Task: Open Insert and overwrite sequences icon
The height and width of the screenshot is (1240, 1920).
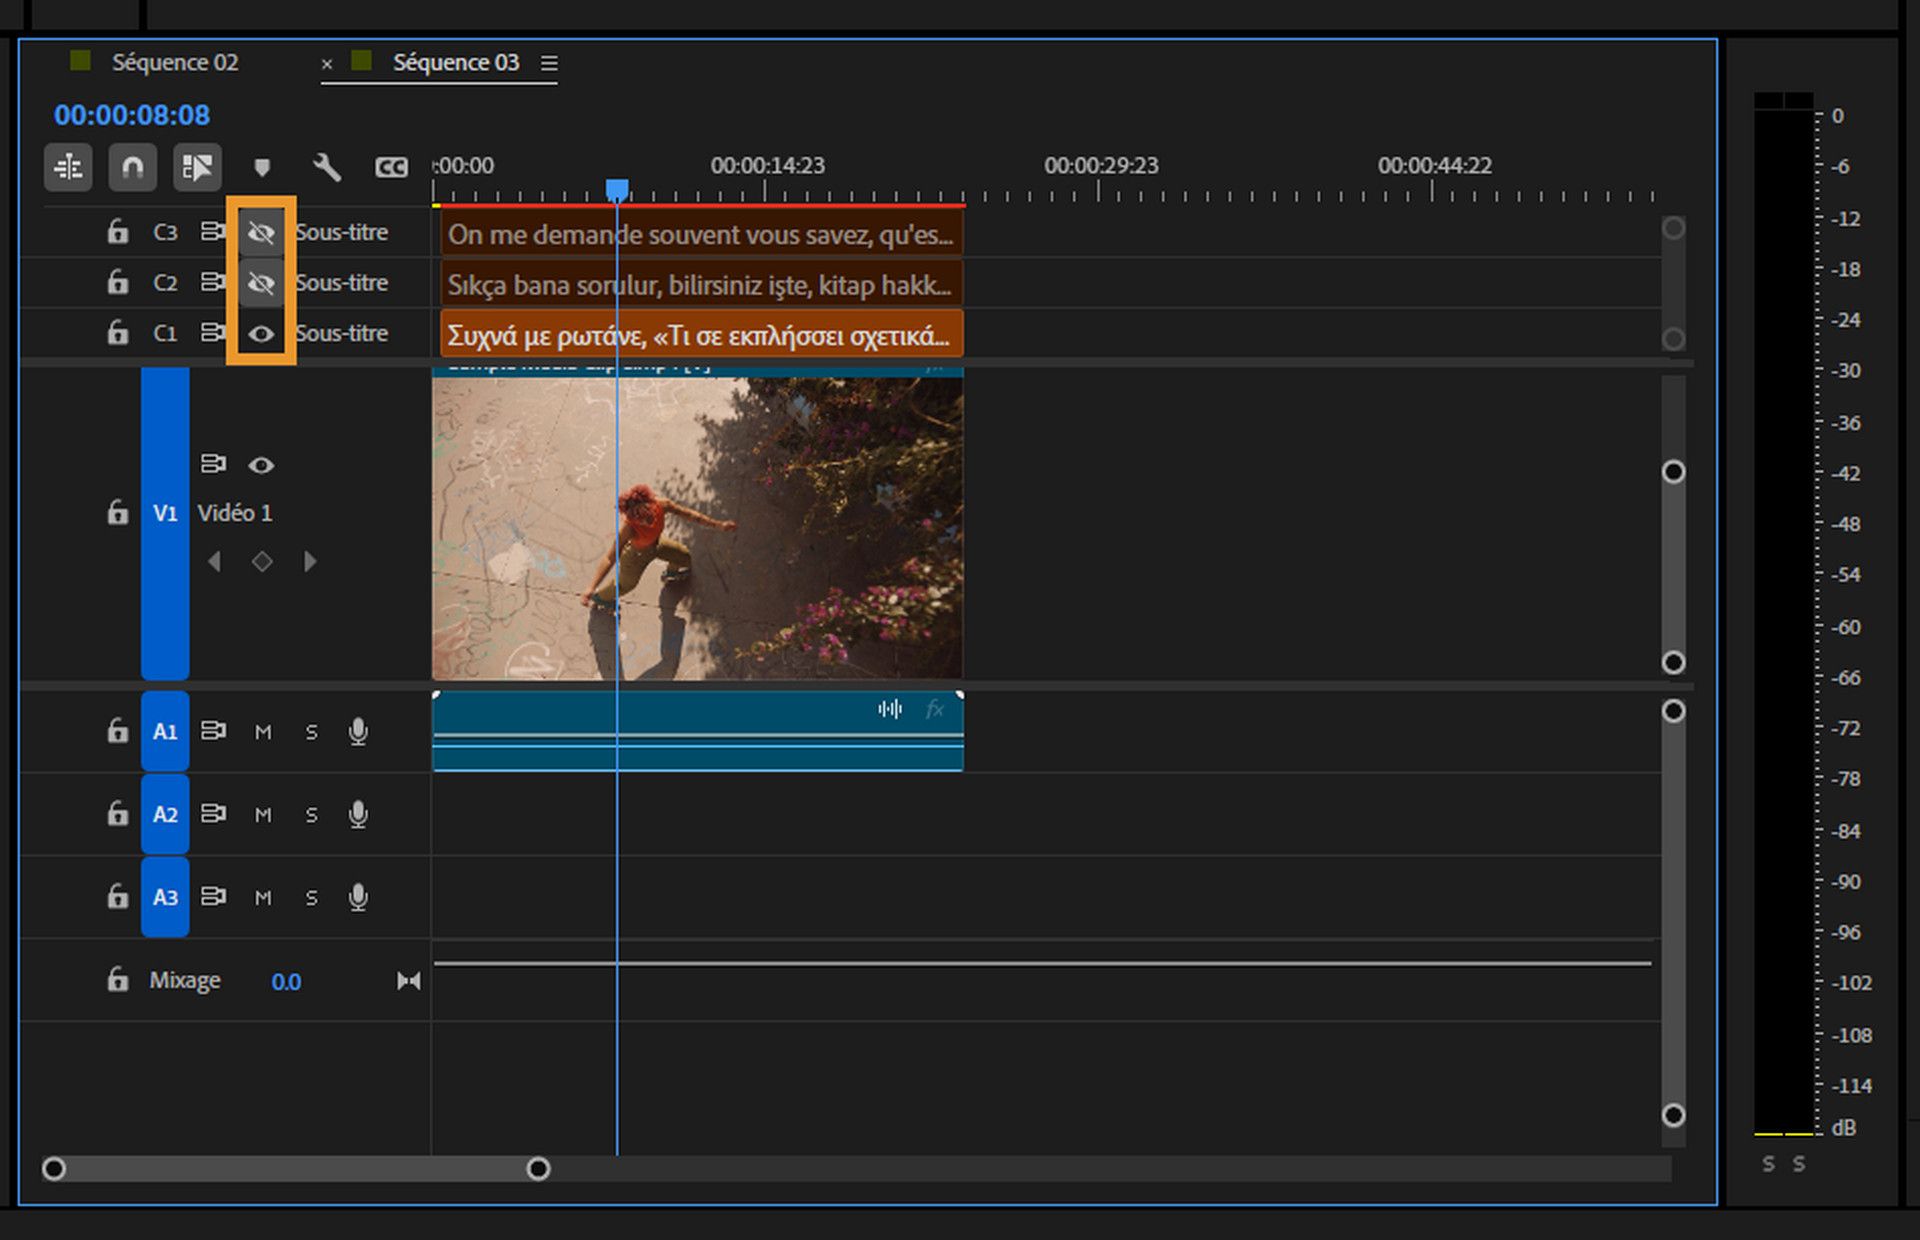Action: pyautogui.click(x=66, y=167)
